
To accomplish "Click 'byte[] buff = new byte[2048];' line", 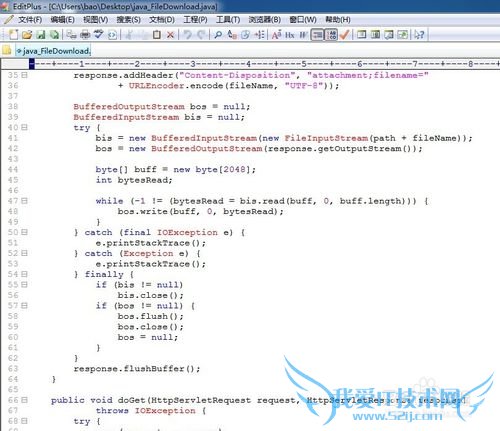I will coord(176,170).
